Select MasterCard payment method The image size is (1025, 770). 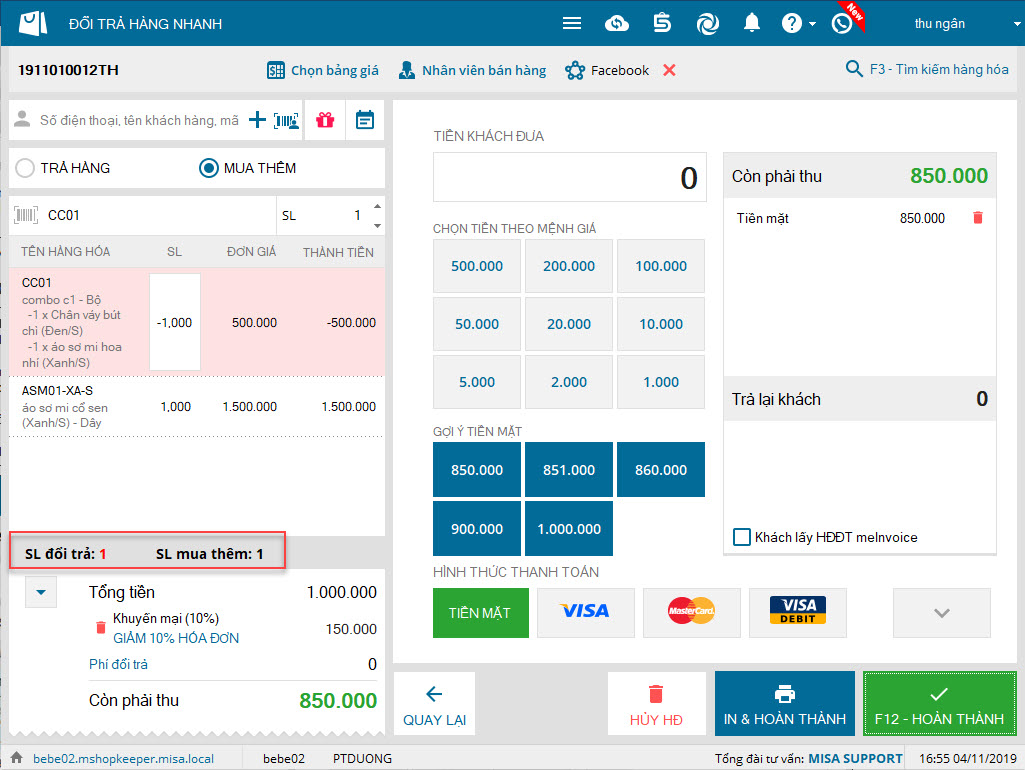[692, 613]
